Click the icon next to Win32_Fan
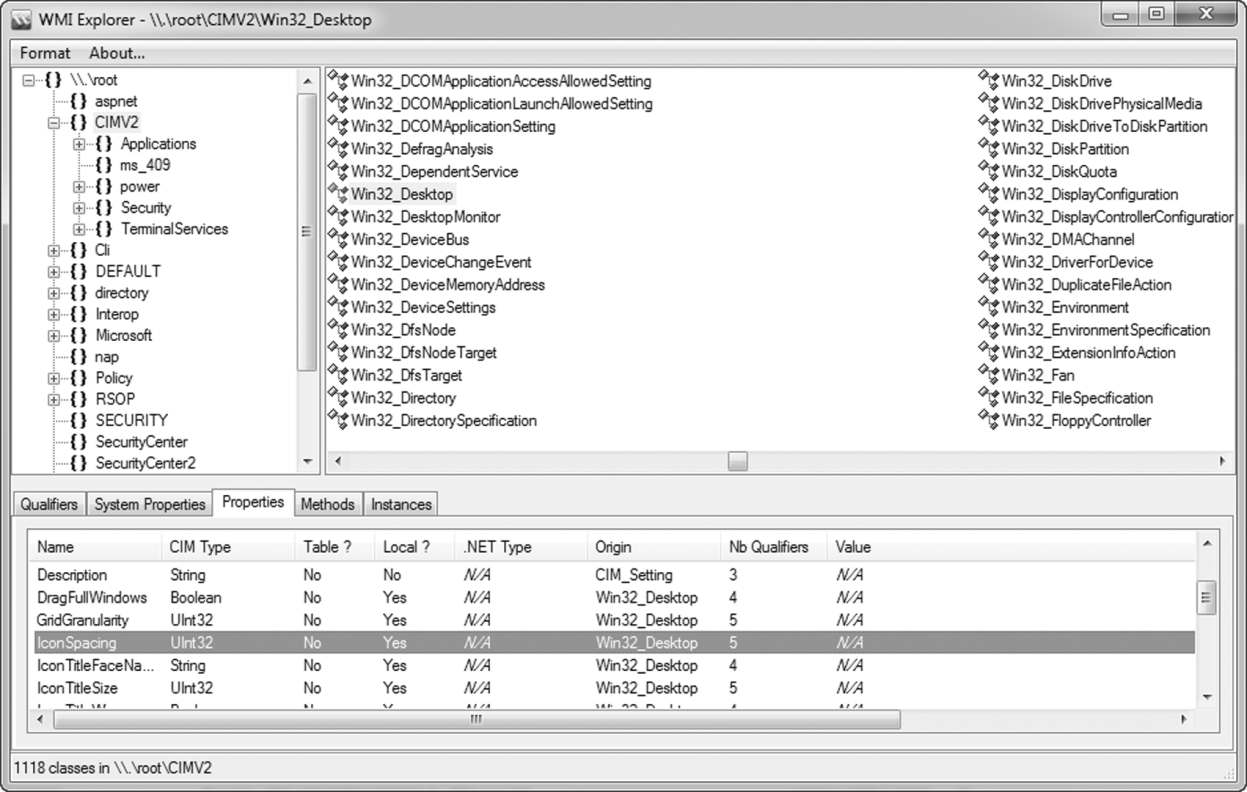Screen dimensions: 1247x792 (989, 375)
